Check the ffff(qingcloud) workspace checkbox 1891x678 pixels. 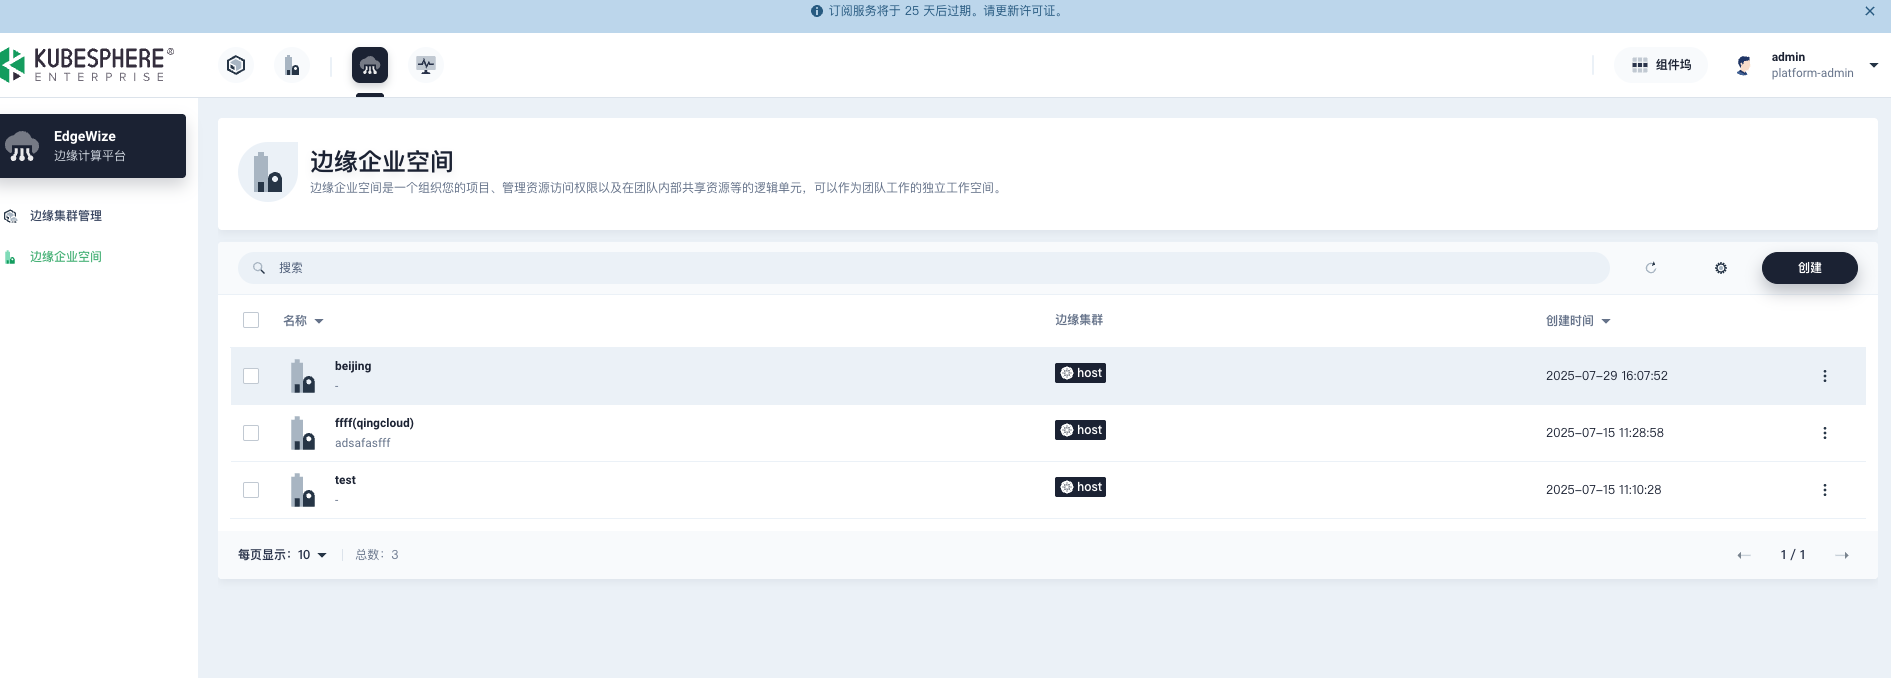[x=251, y=433]
